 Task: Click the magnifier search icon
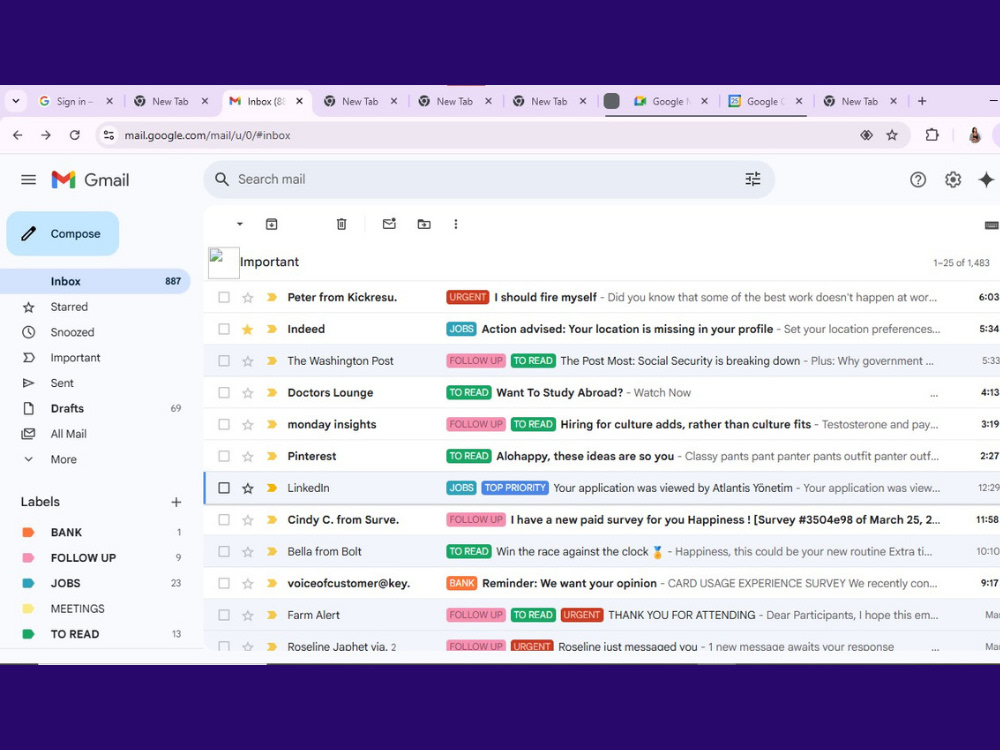(x=221, y=179)
